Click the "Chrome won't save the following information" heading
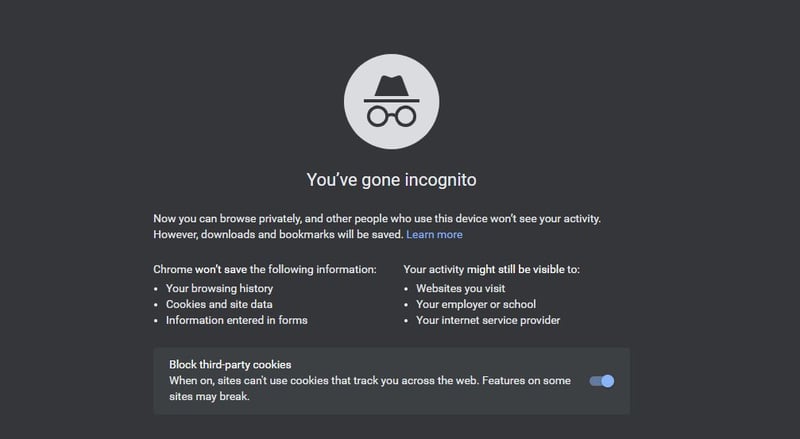Image resolution: width=800 pixels, height=439 pixels. [265, 269]
